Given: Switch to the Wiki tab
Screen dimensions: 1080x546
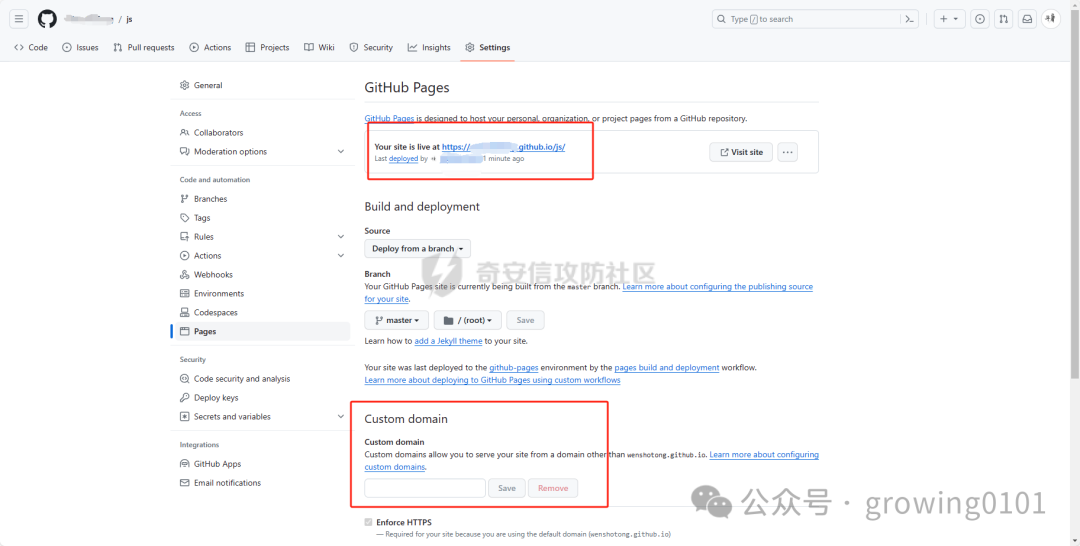Looking at the screenshot, I should [x=320, y=48].
